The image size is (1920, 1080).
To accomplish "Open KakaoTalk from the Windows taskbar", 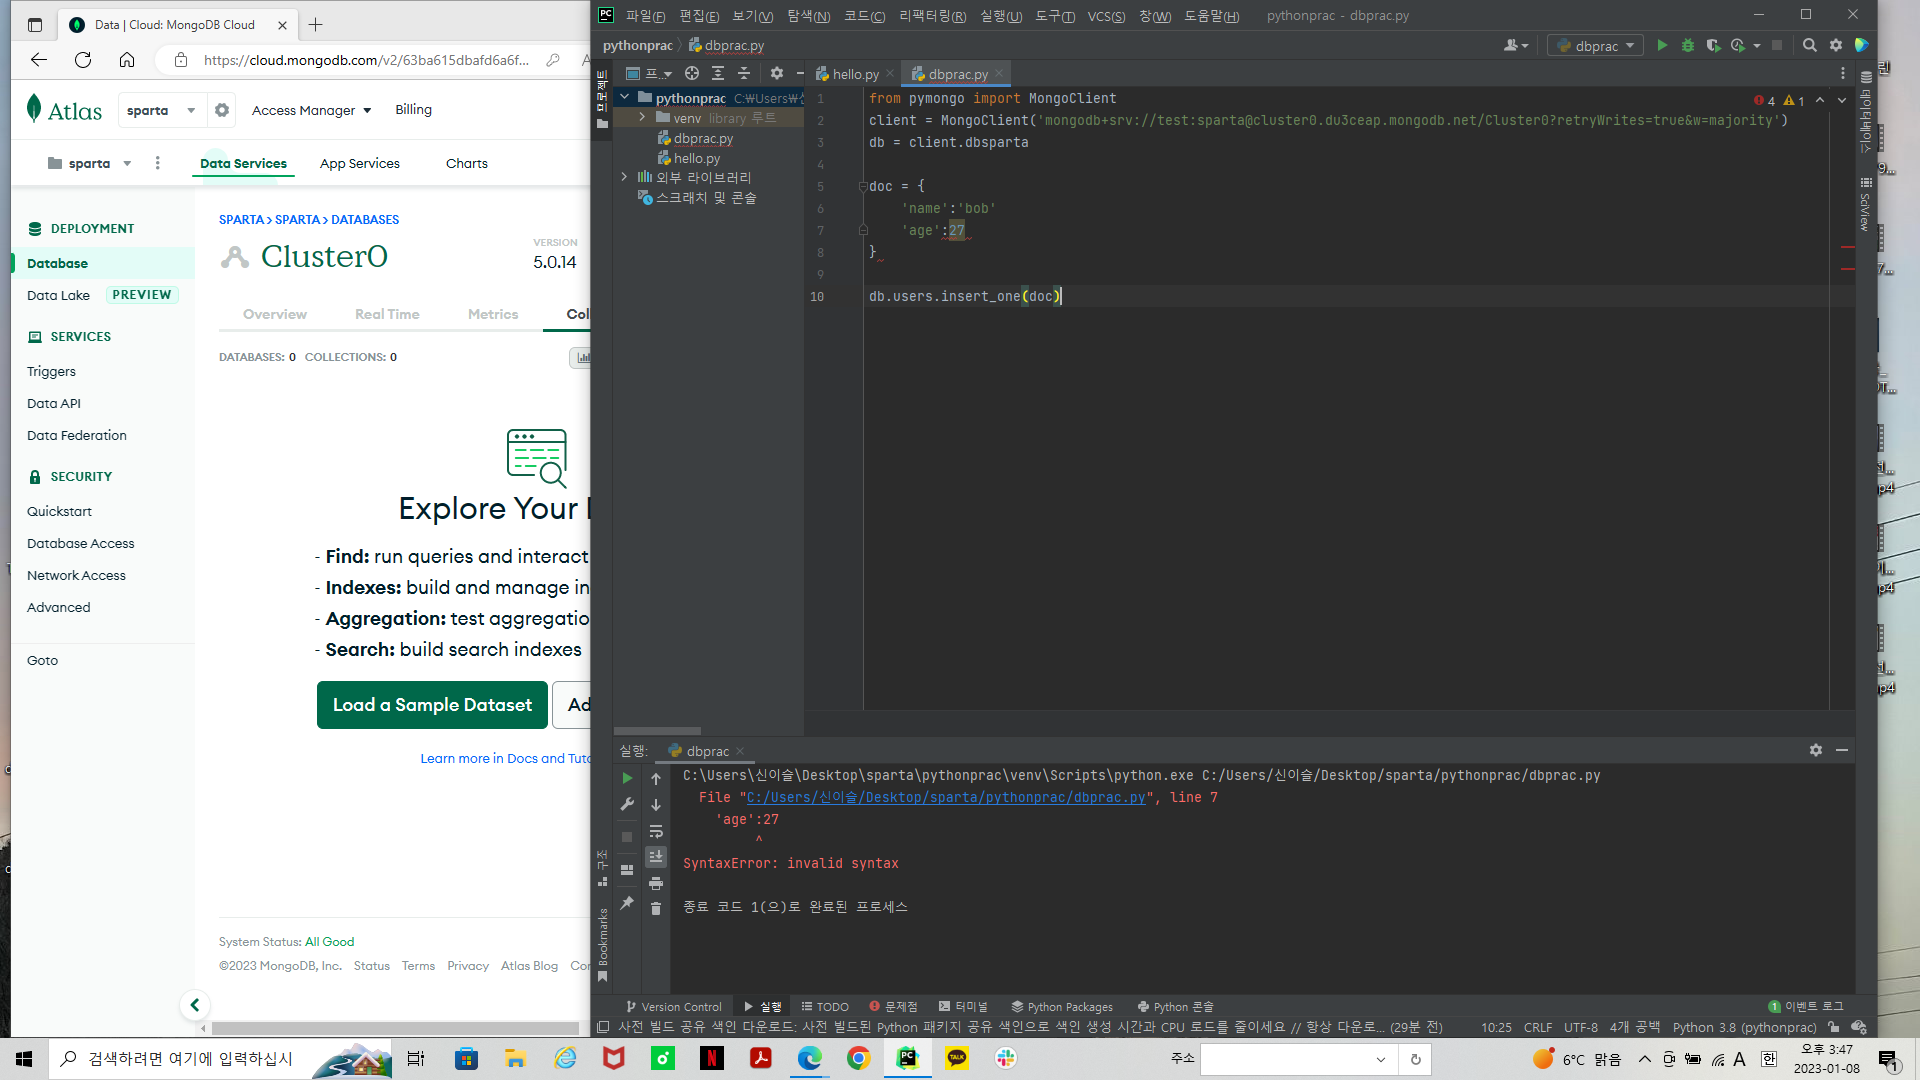I will pyautogui.click(x=957, y=1058).
